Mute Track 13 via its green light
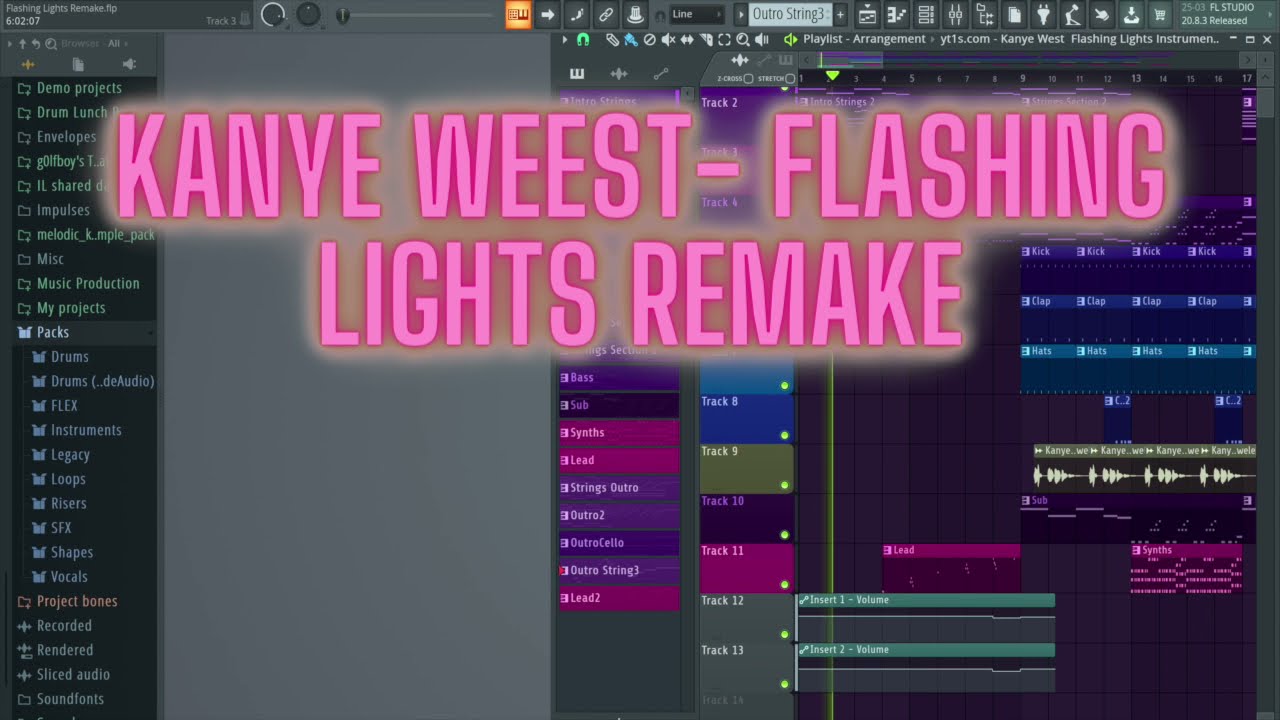 785,684
